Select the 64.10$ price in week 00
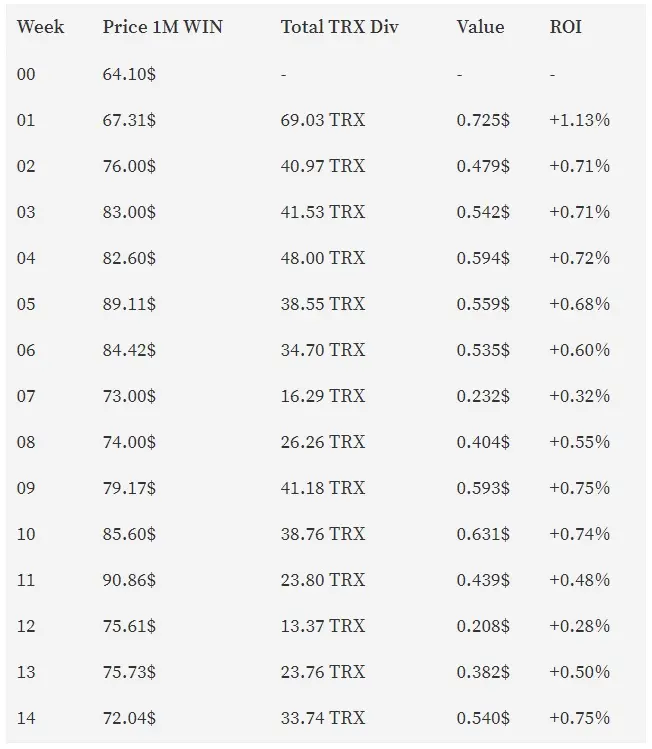This screenshot has height=749, width=652. [x=129, y=74]
